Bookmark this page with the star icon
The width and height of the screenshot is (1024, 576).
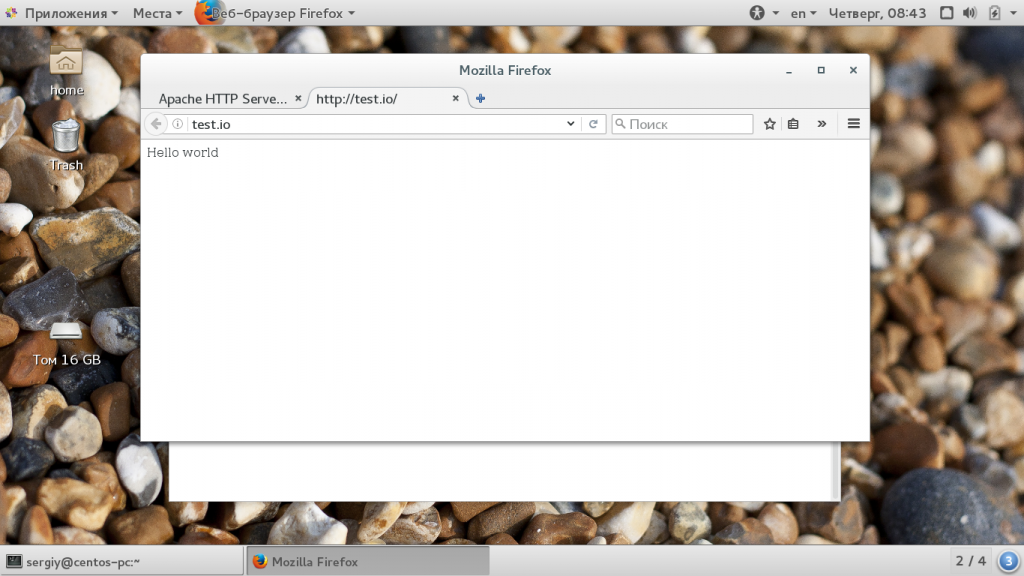(770, 123)
